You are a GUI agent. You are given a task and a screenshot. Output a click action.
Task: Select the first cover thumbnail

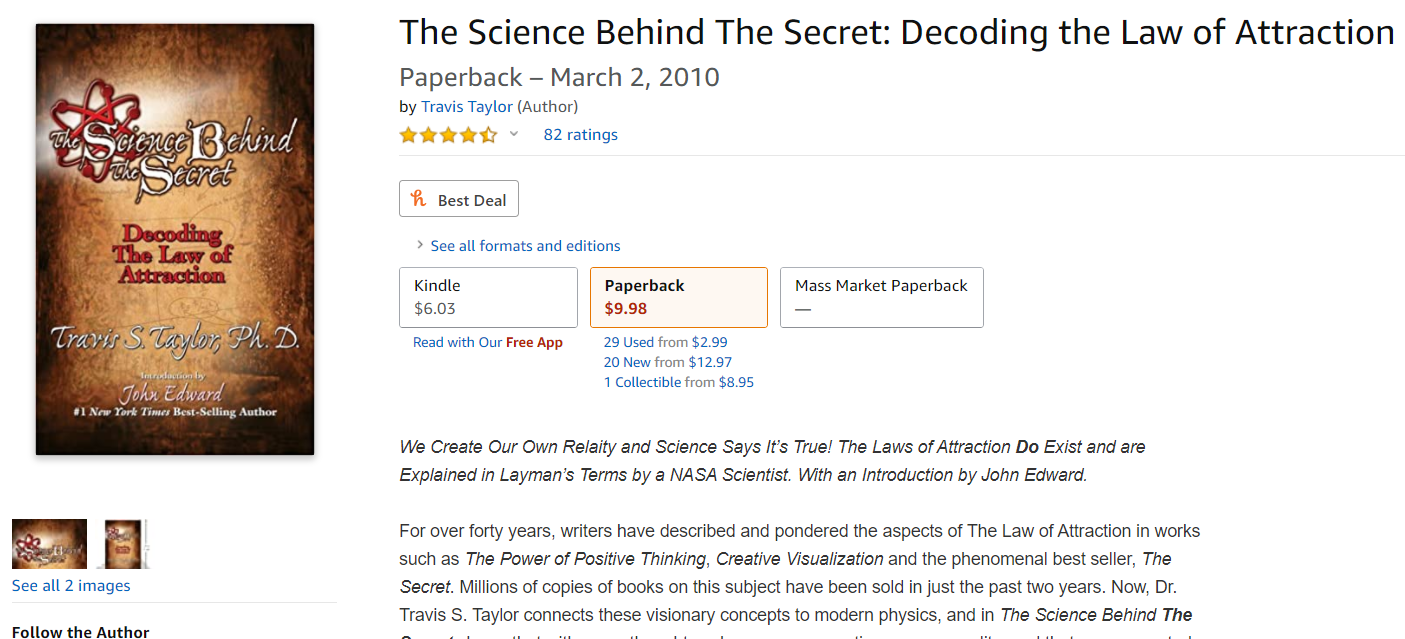[49, 544]
